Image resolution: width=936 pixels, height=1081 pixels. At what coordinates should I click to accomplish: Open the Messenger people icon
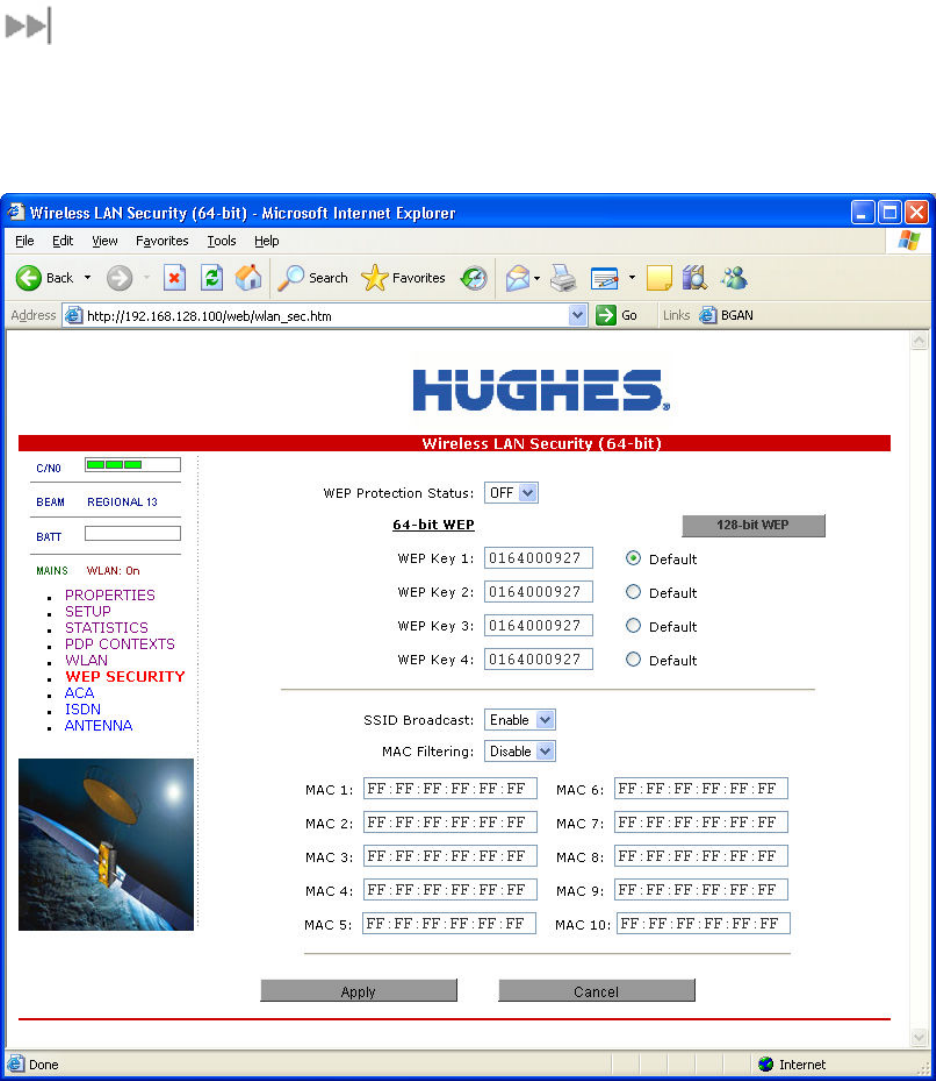click(x=733, y=278)
